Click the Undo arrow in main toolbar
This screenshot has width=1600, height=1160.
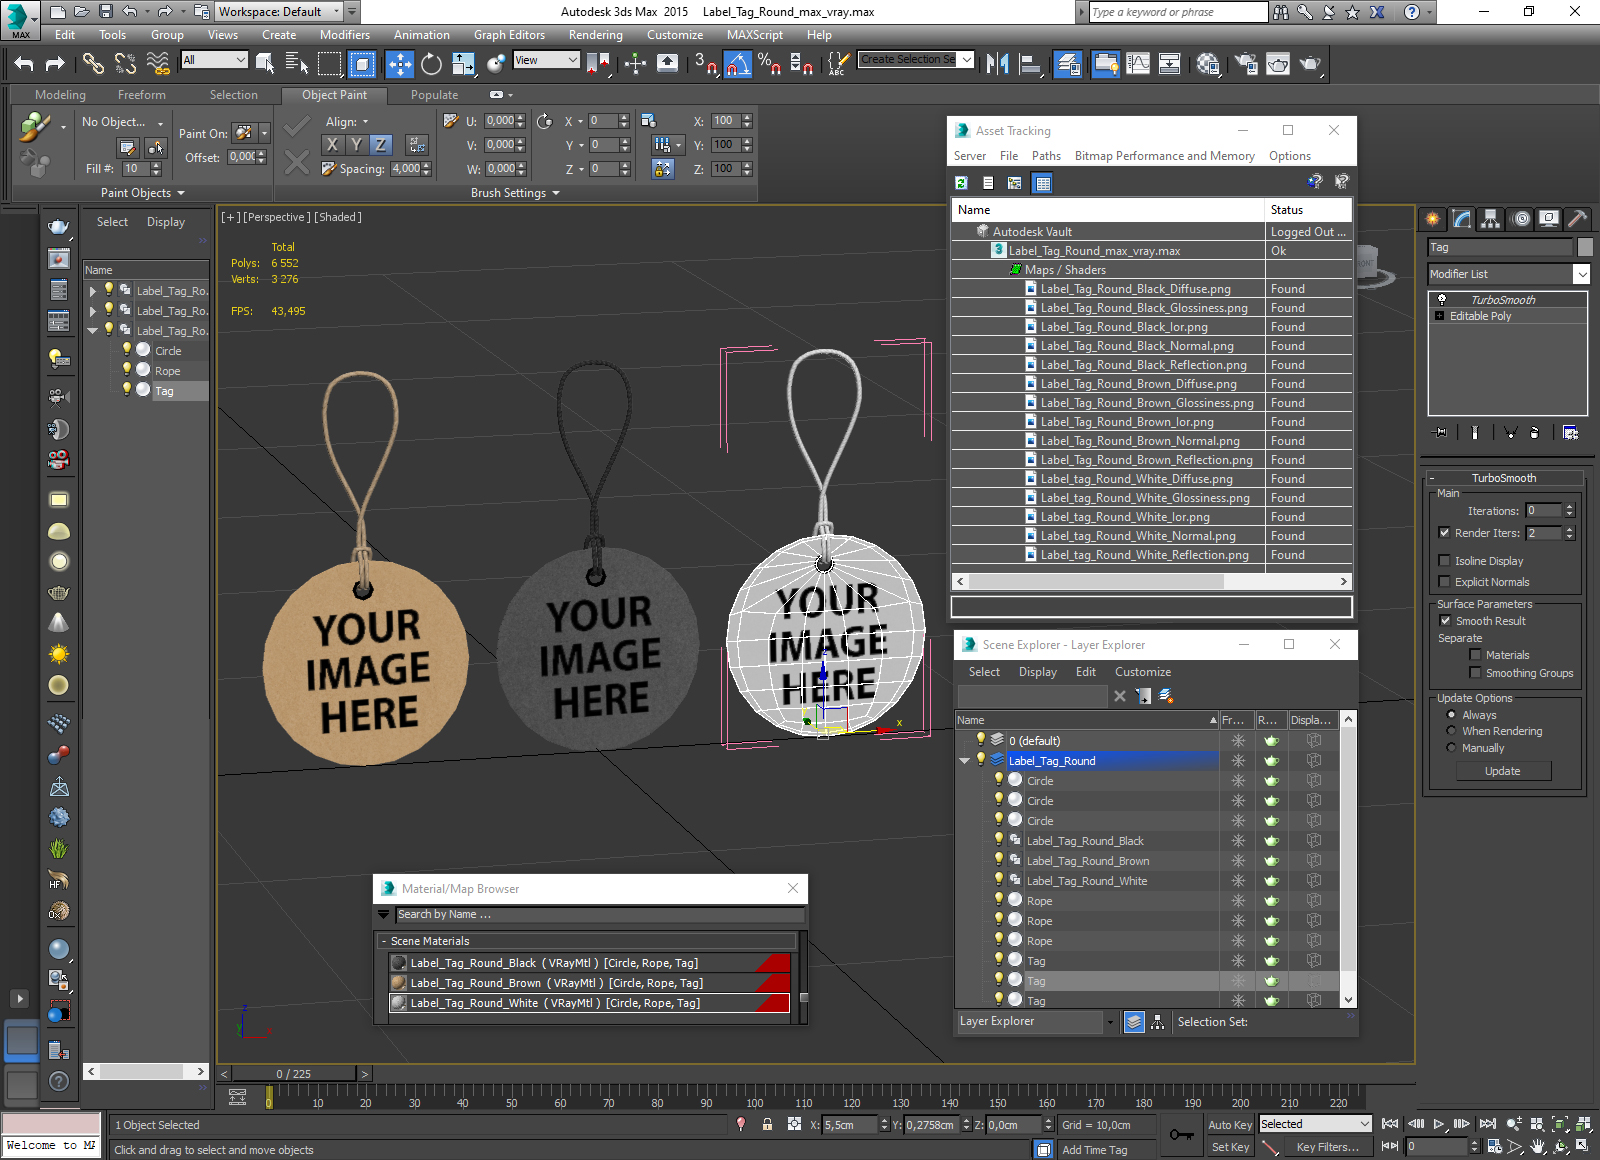24,64
